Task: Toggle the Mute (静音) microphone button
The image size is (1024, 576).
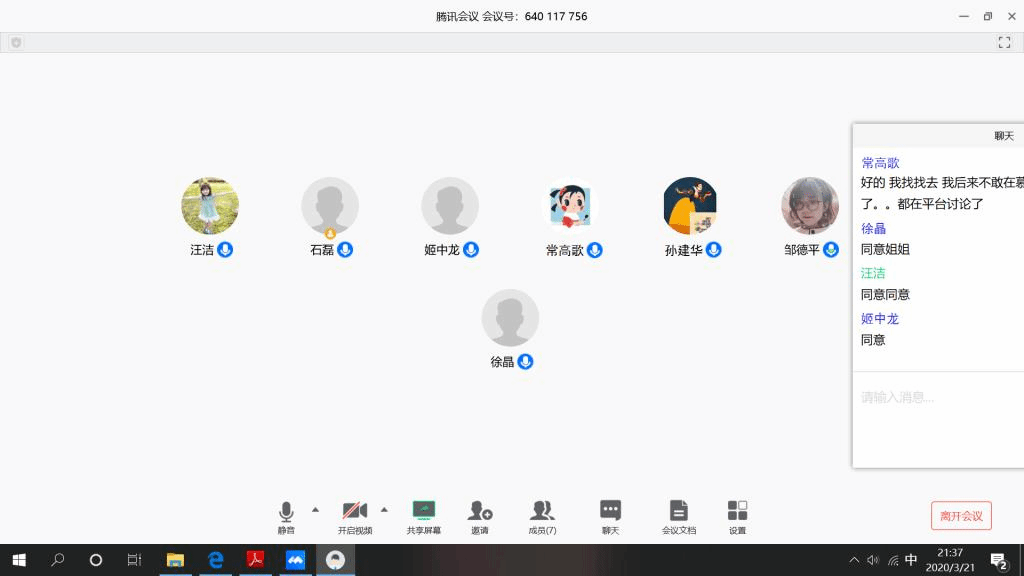Action: [x=286, y=511]
